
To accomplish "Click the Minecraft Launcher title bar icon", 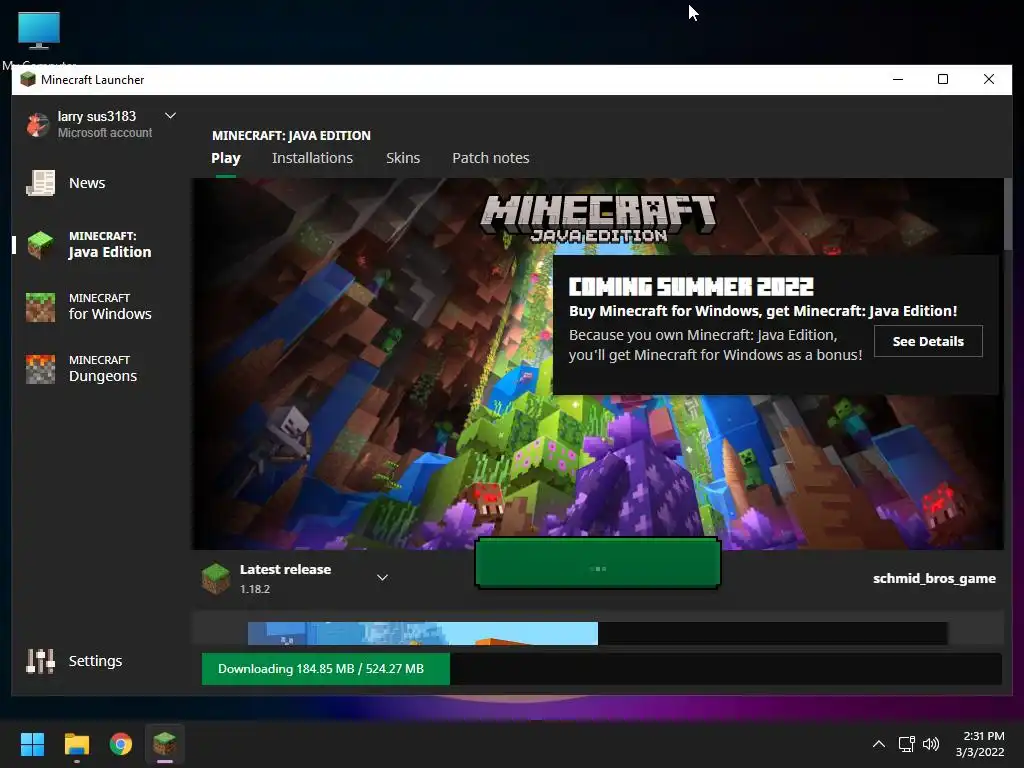I will (28, 80).
